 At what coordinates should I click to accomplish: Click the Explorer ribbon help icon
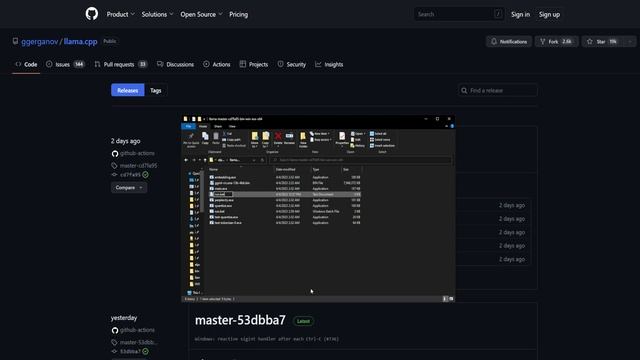452,126
